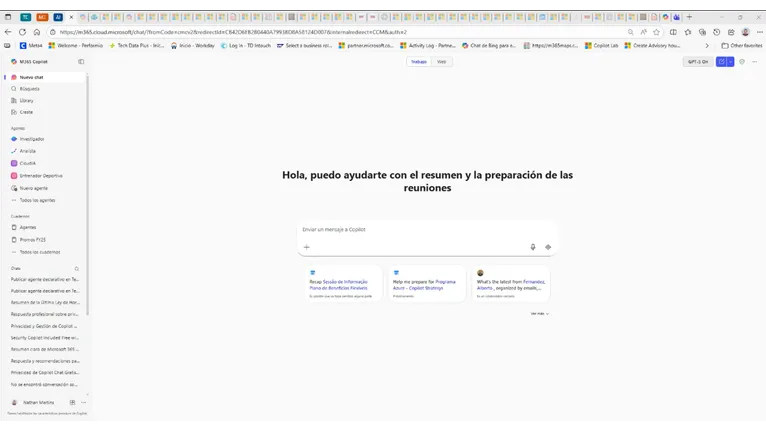The height and width of the screenshot is (431, 766).
Task: Toggle the GPT-5 On button
Action: [698, 62]
